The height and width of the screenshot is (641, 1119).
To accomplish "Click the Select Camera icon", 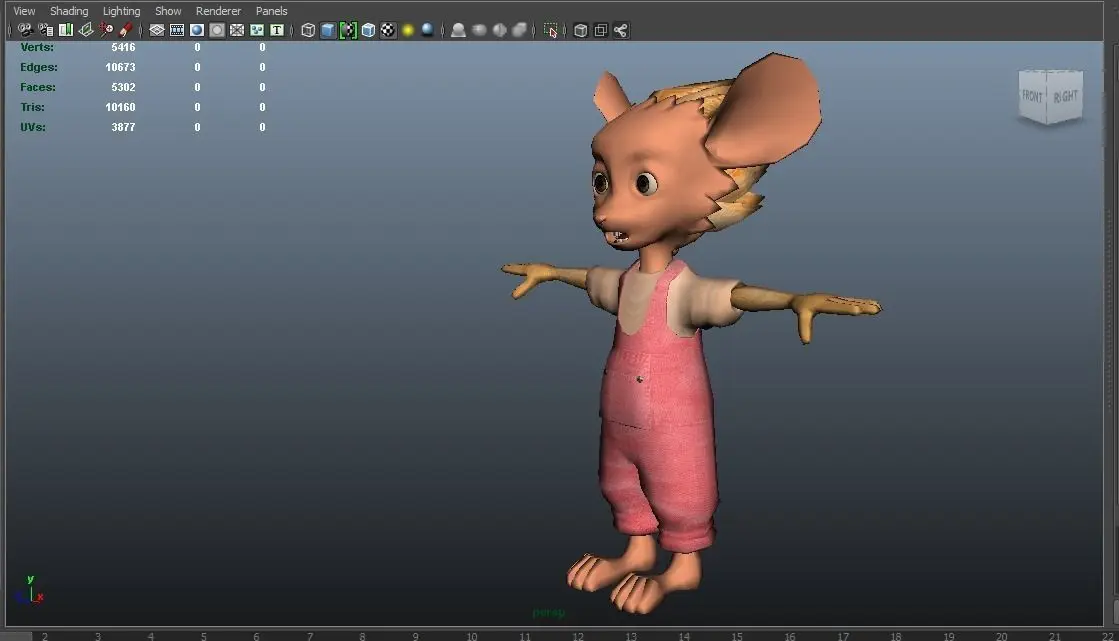I will (x=26, y=30).
